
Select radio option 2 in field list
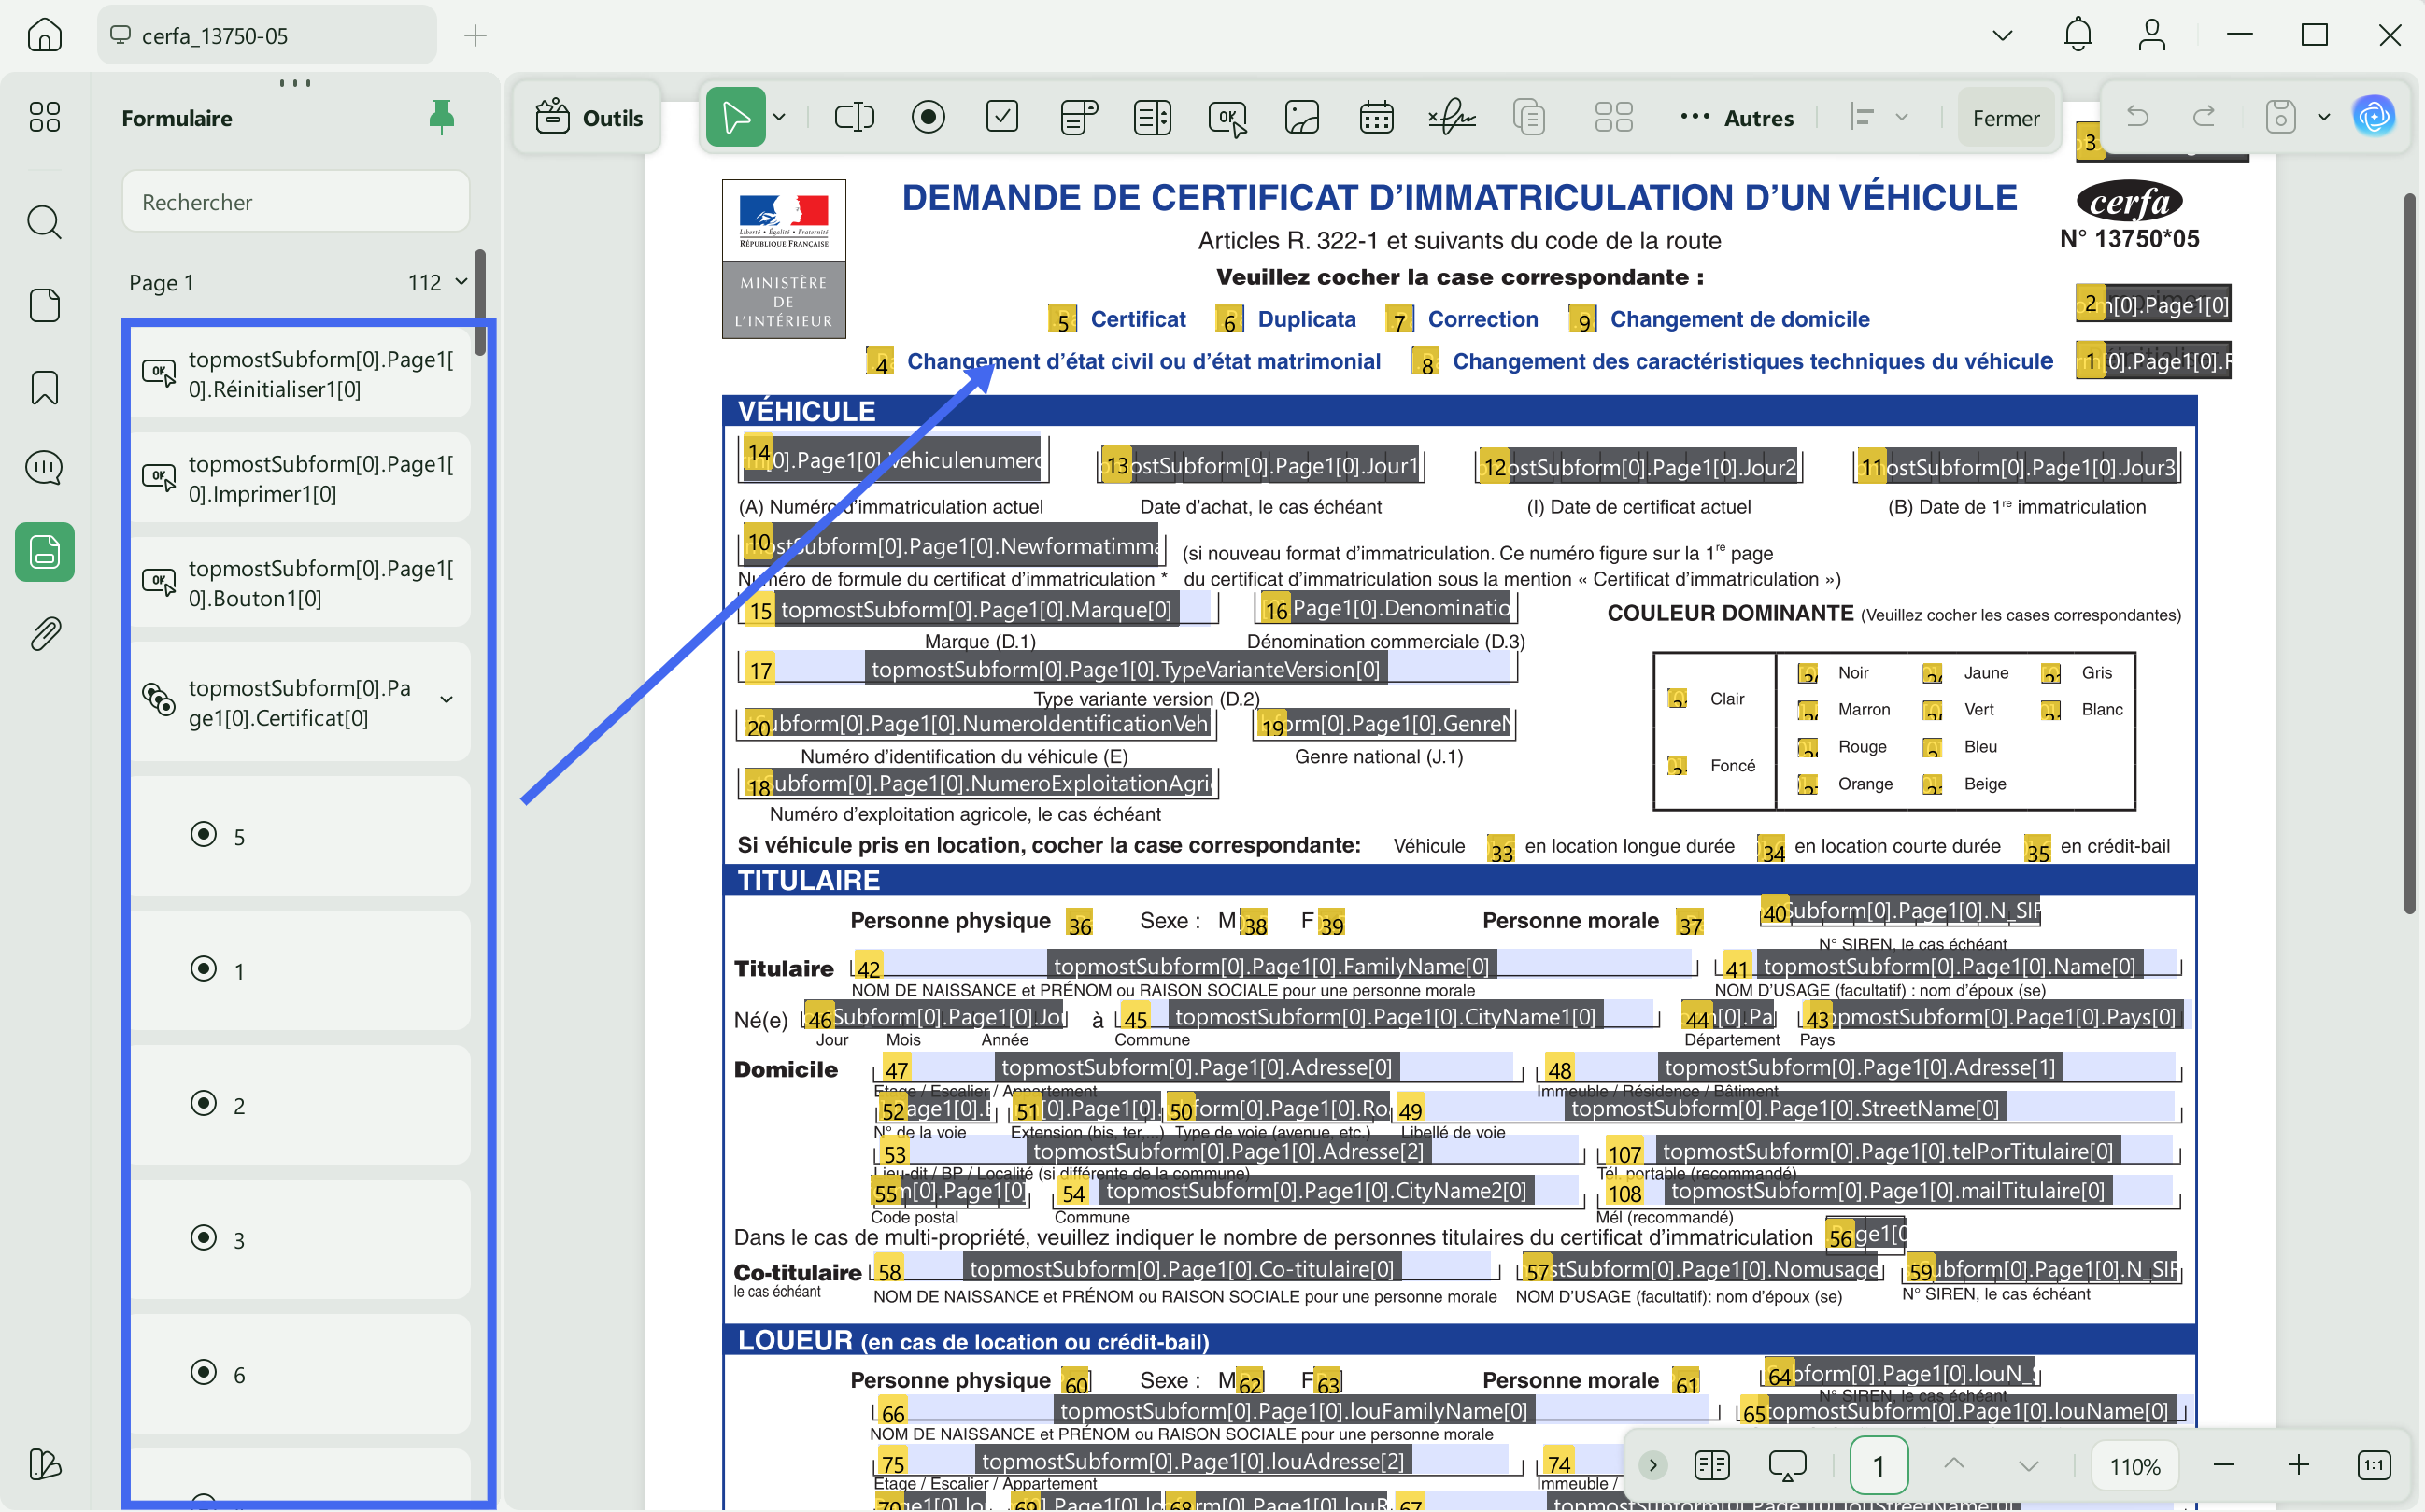click(204, 1104)
